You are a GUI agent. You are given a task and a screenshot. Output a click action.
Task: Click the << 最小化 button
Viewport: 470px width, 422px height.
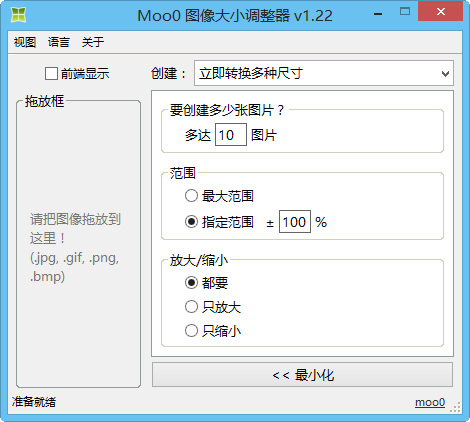(x=302, y=375)
